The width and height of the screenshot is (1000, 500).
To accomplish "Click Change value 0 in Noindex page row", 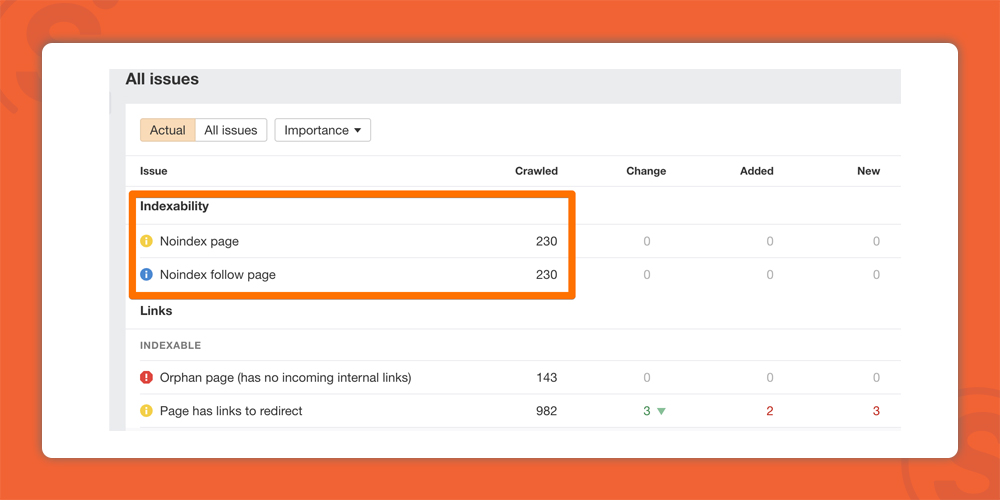I will click(647, 242).
